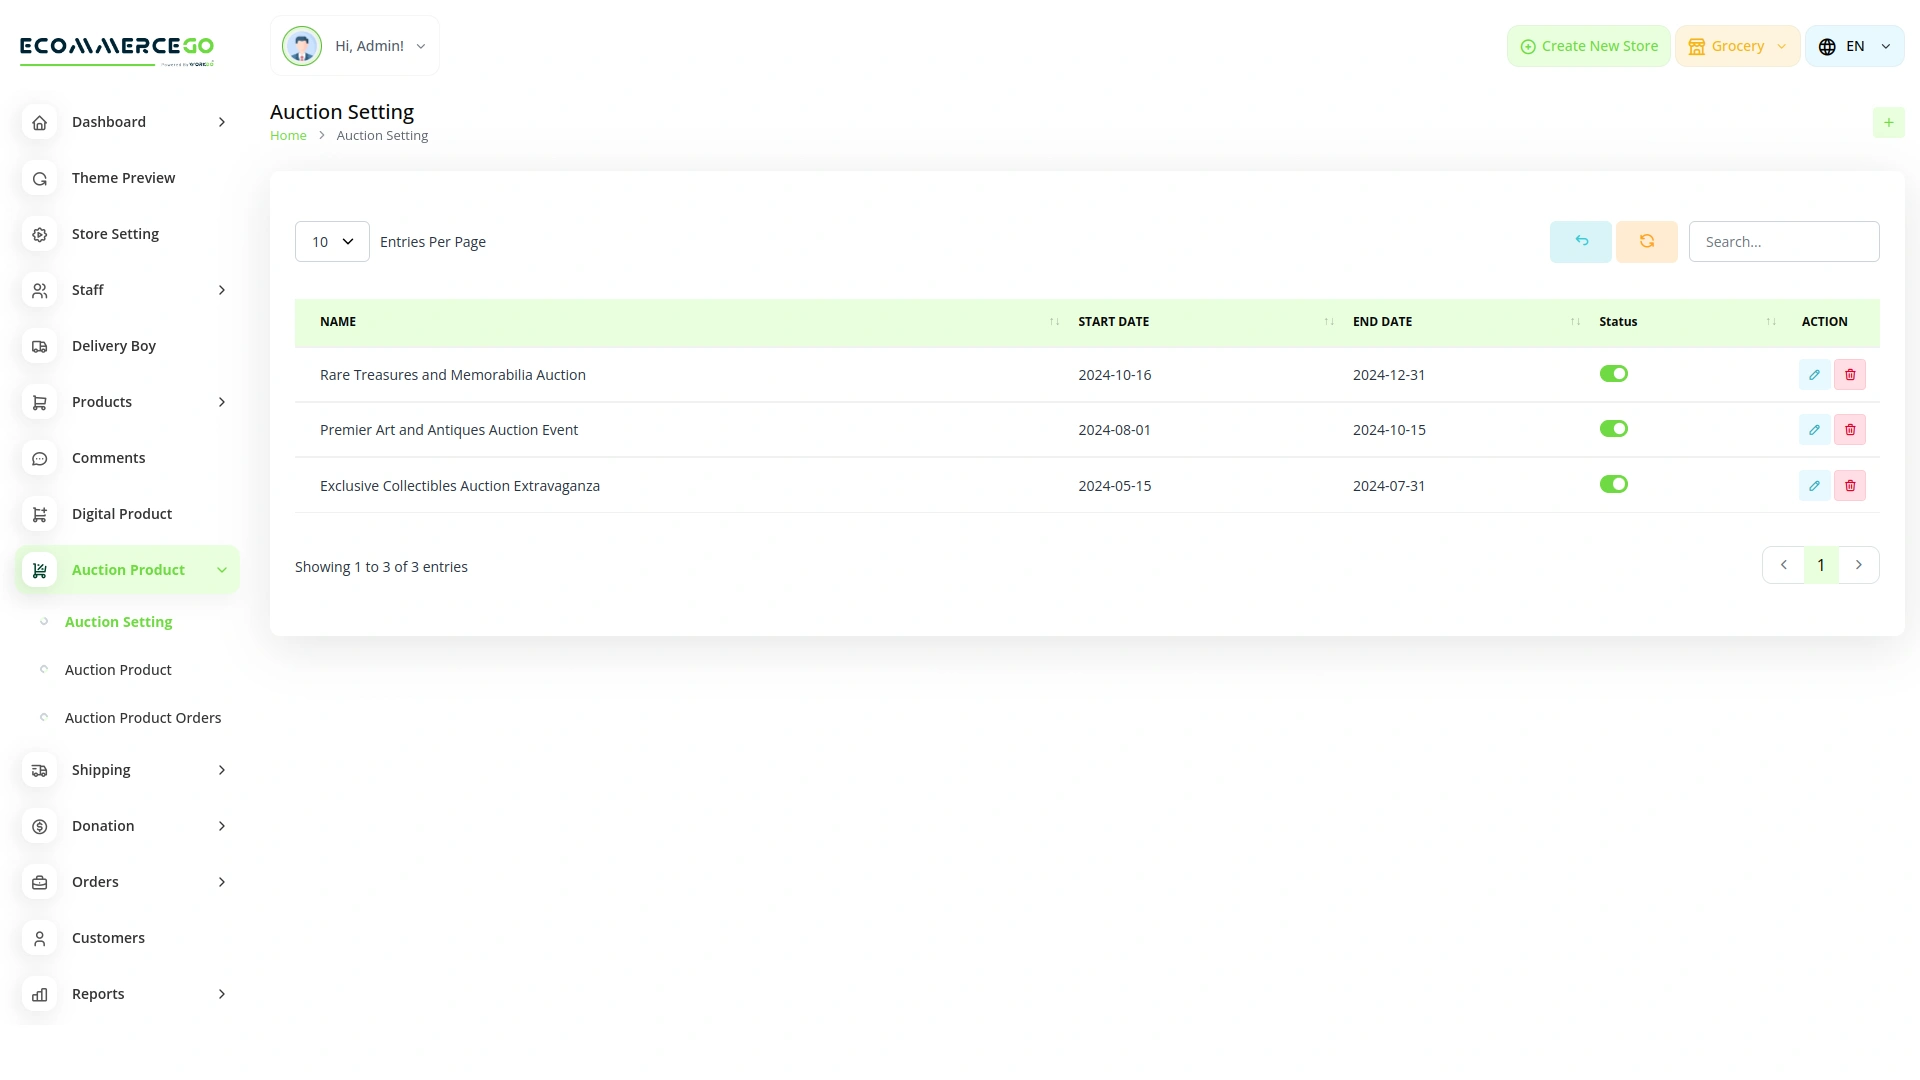Click the plus icon to add auction setting

tap(1889, 122)
